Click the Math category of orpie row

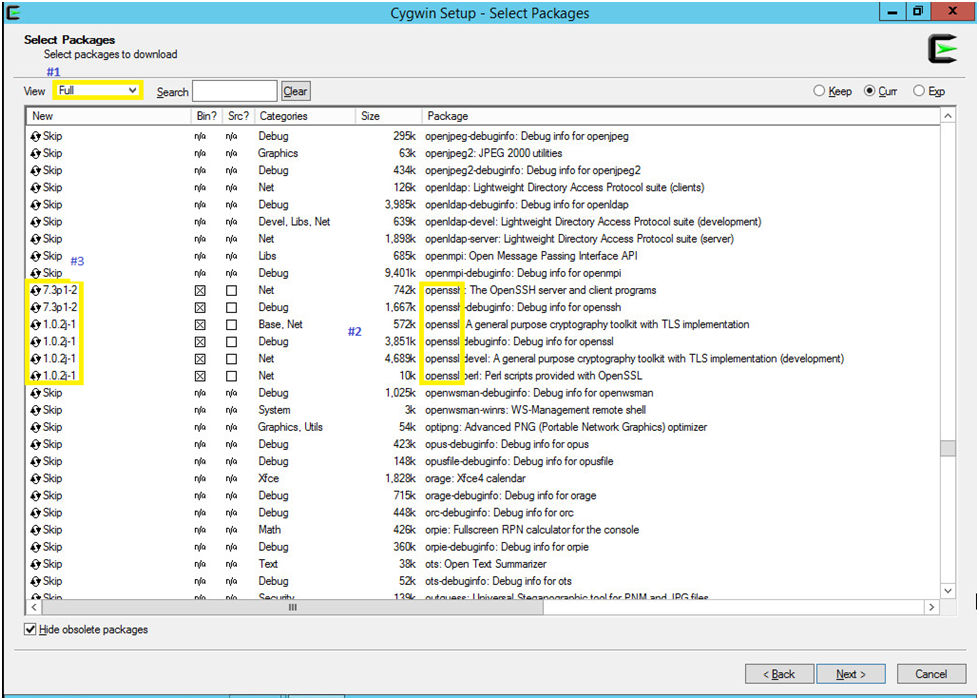(270, 530)
